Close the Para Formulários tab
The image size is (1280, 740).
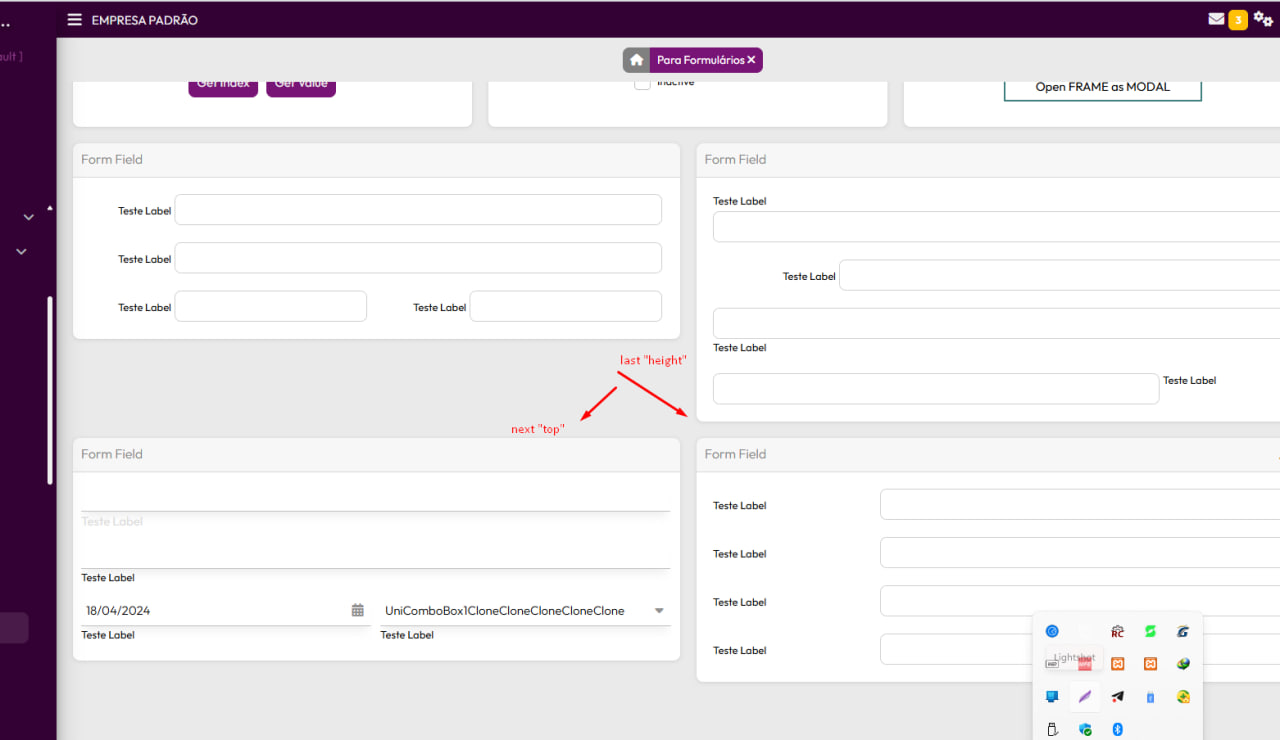point(751,60)
